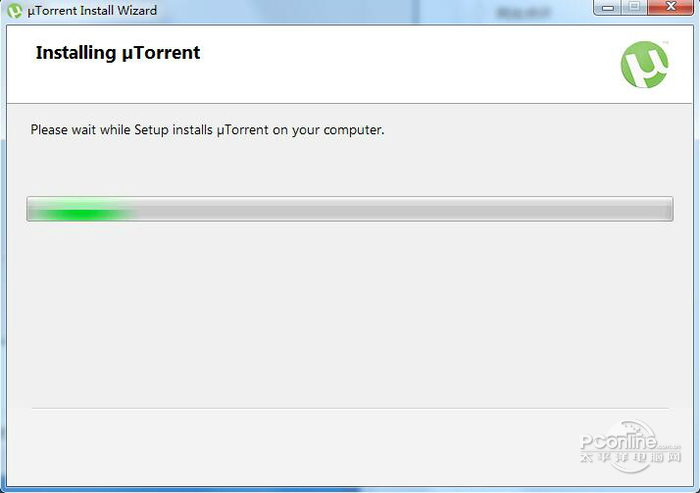This screenshot has width=700, height=493.
Task: Click the tiny trademark symbol beside the logo
Action: [666, 42]
